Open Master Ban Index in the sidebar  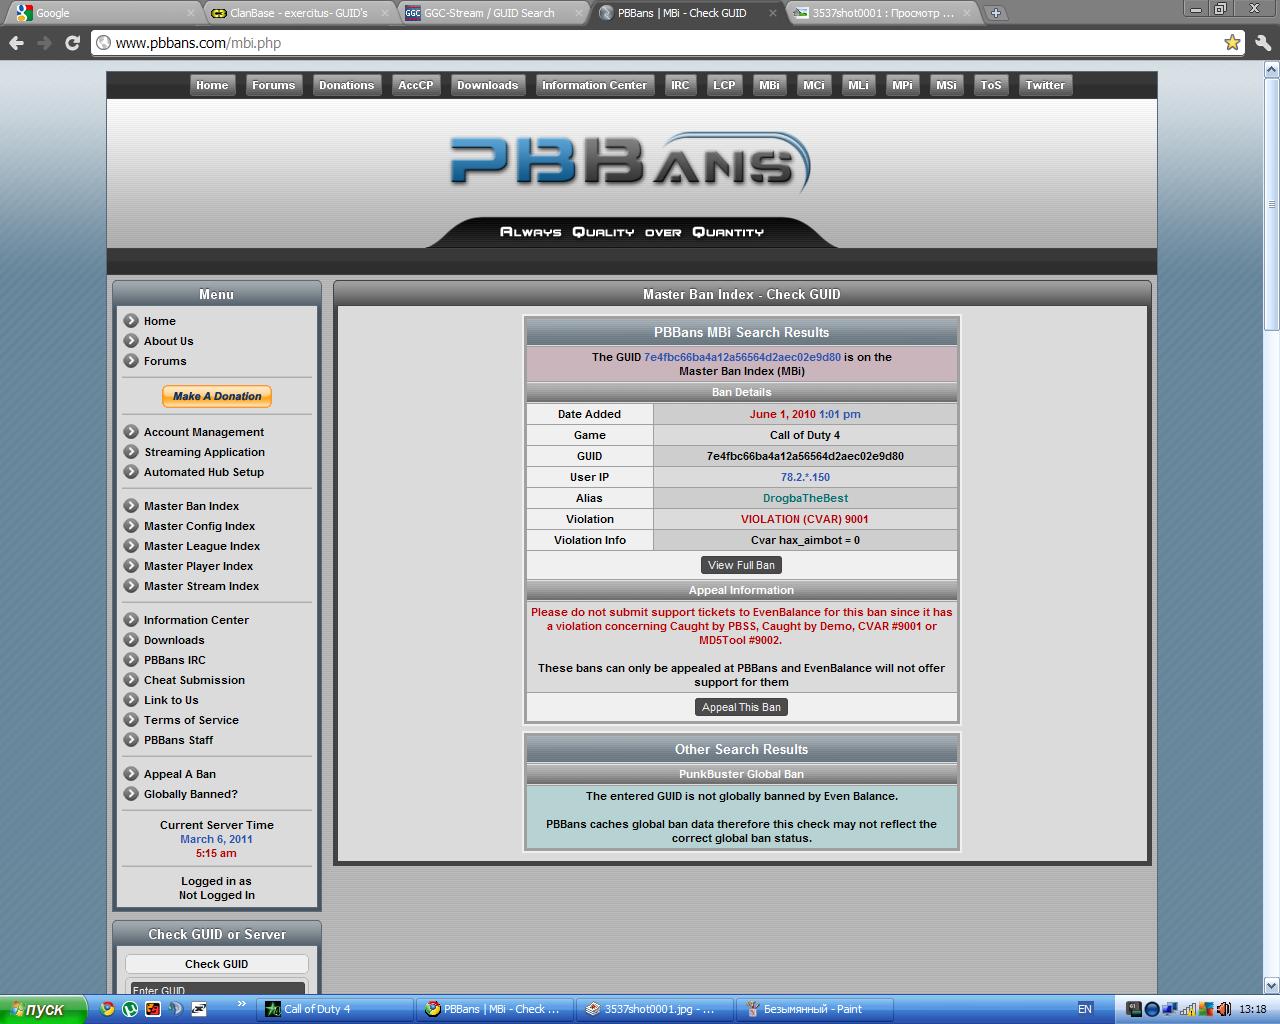click(x=191, y=506)
